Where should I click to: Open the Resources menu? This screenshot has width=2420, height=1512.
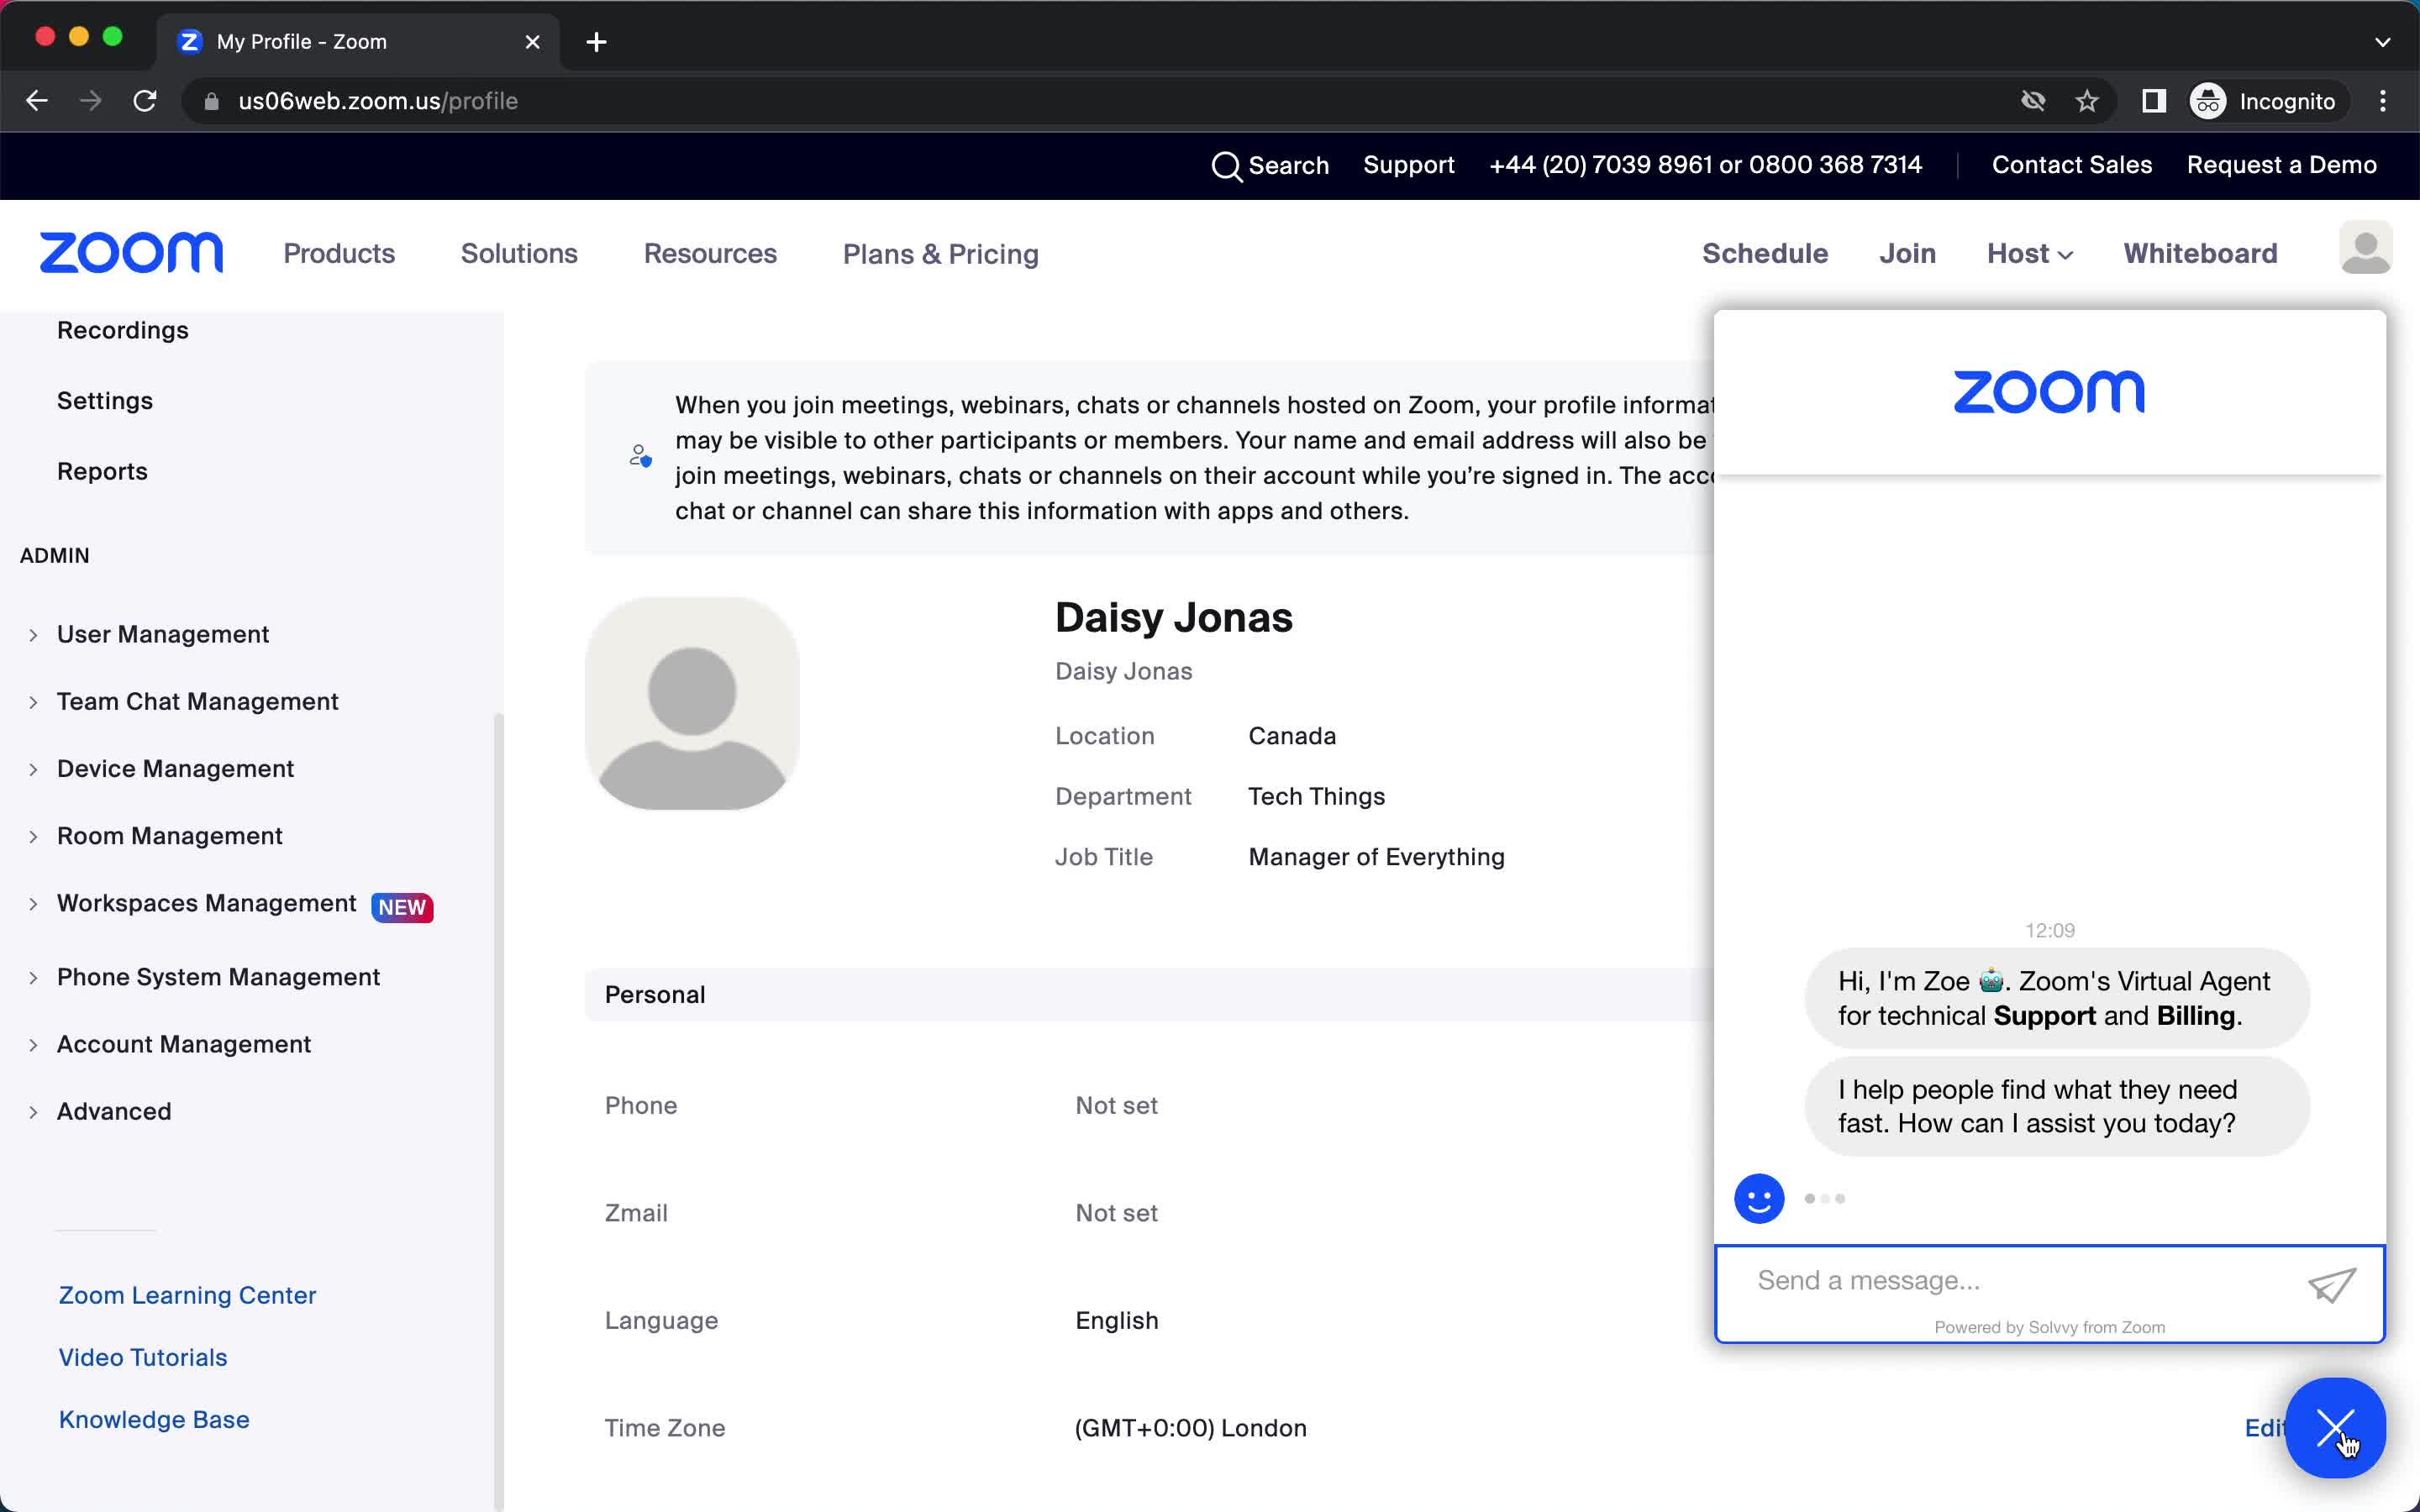point(710,253)
